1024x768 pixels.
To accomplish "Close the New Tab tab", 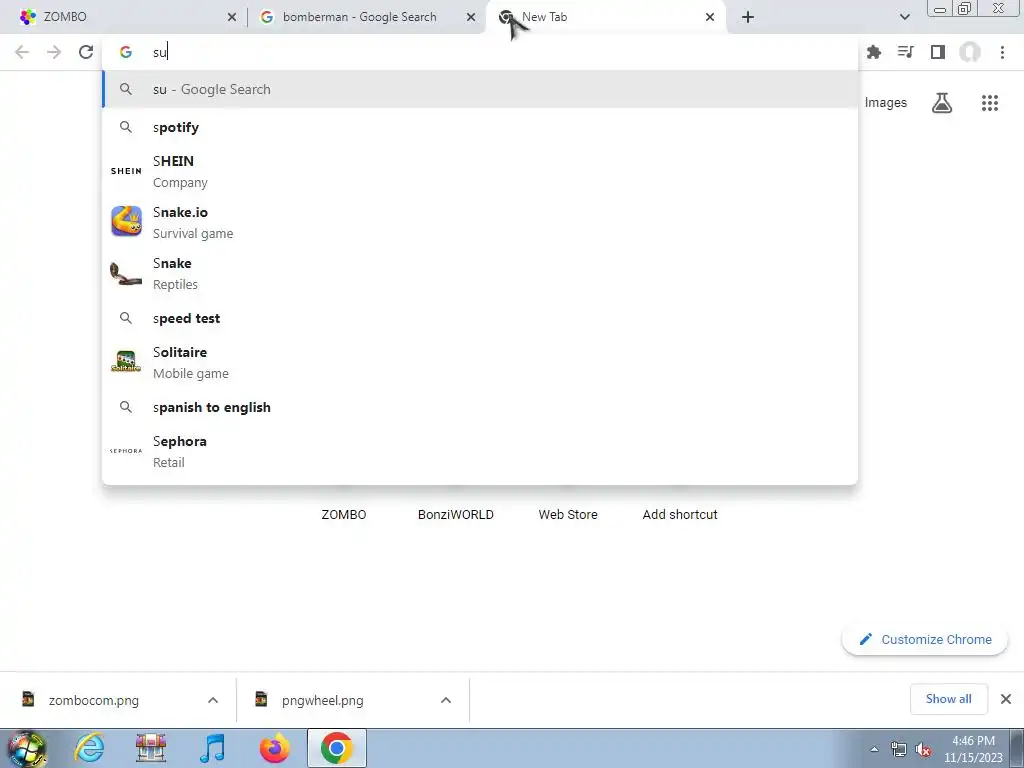I will (x=710, y=17).
